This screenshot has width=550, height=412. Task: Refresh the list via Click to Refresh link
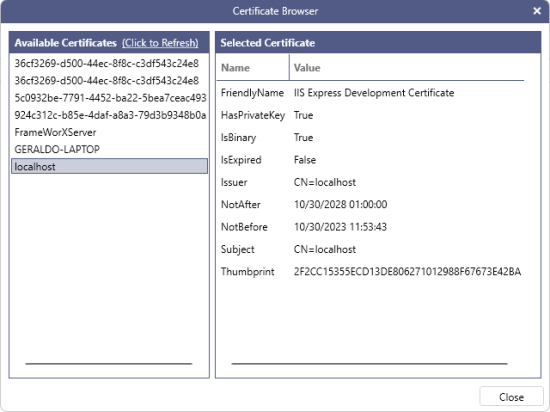[x=160, y=43]
